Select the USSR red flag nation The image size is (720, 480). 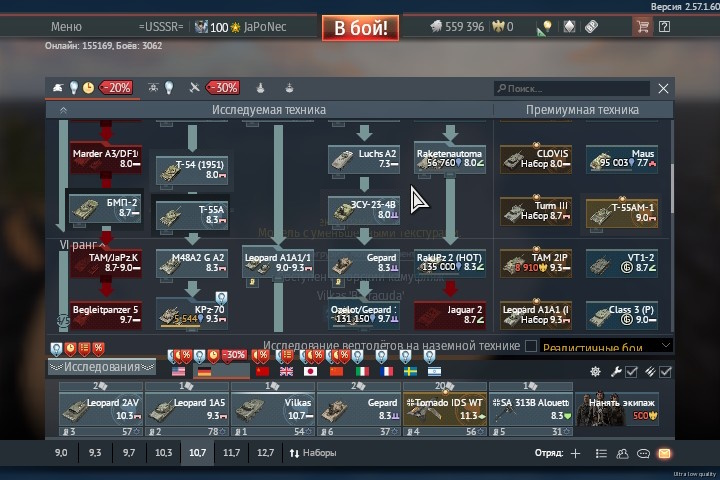click(x=262, y=371)
